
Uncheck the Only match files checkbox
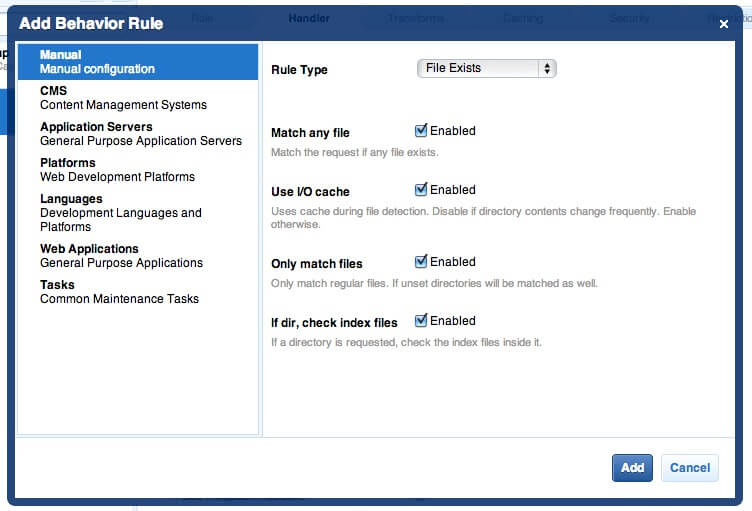pos(421,262)
